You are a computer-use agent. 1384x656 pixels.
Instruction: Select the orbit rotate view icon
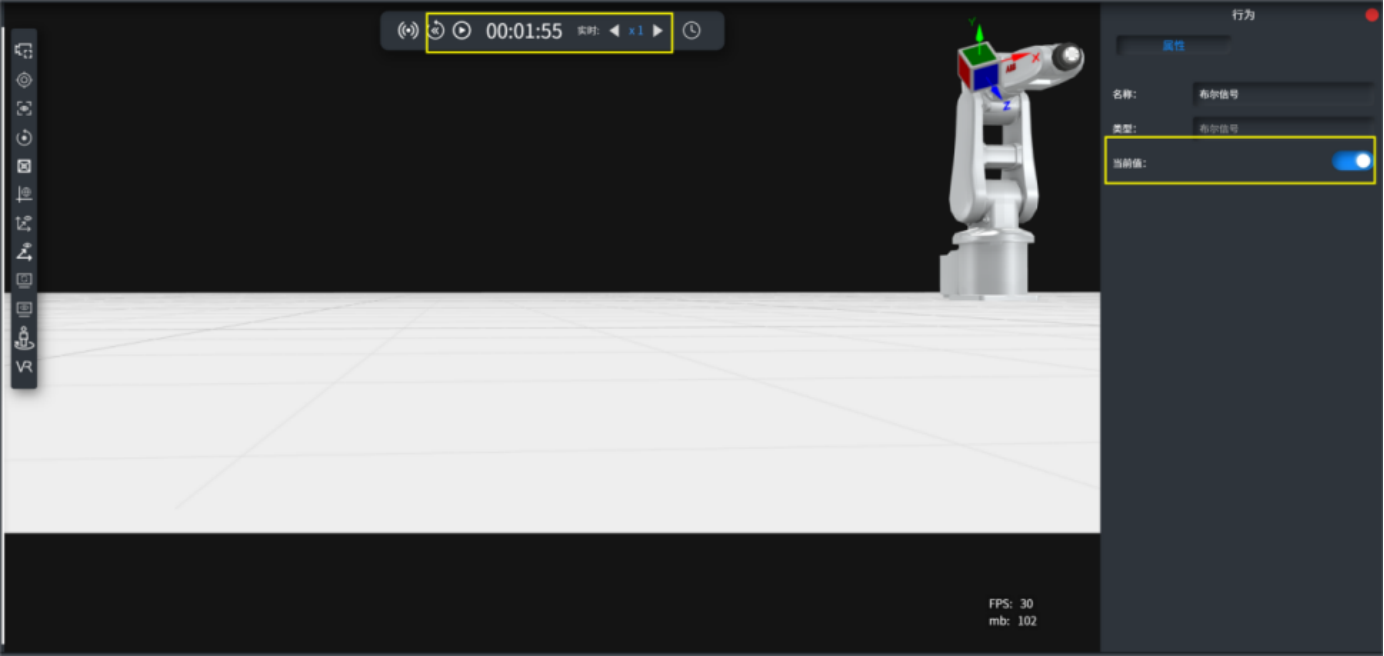coord(24,138)
